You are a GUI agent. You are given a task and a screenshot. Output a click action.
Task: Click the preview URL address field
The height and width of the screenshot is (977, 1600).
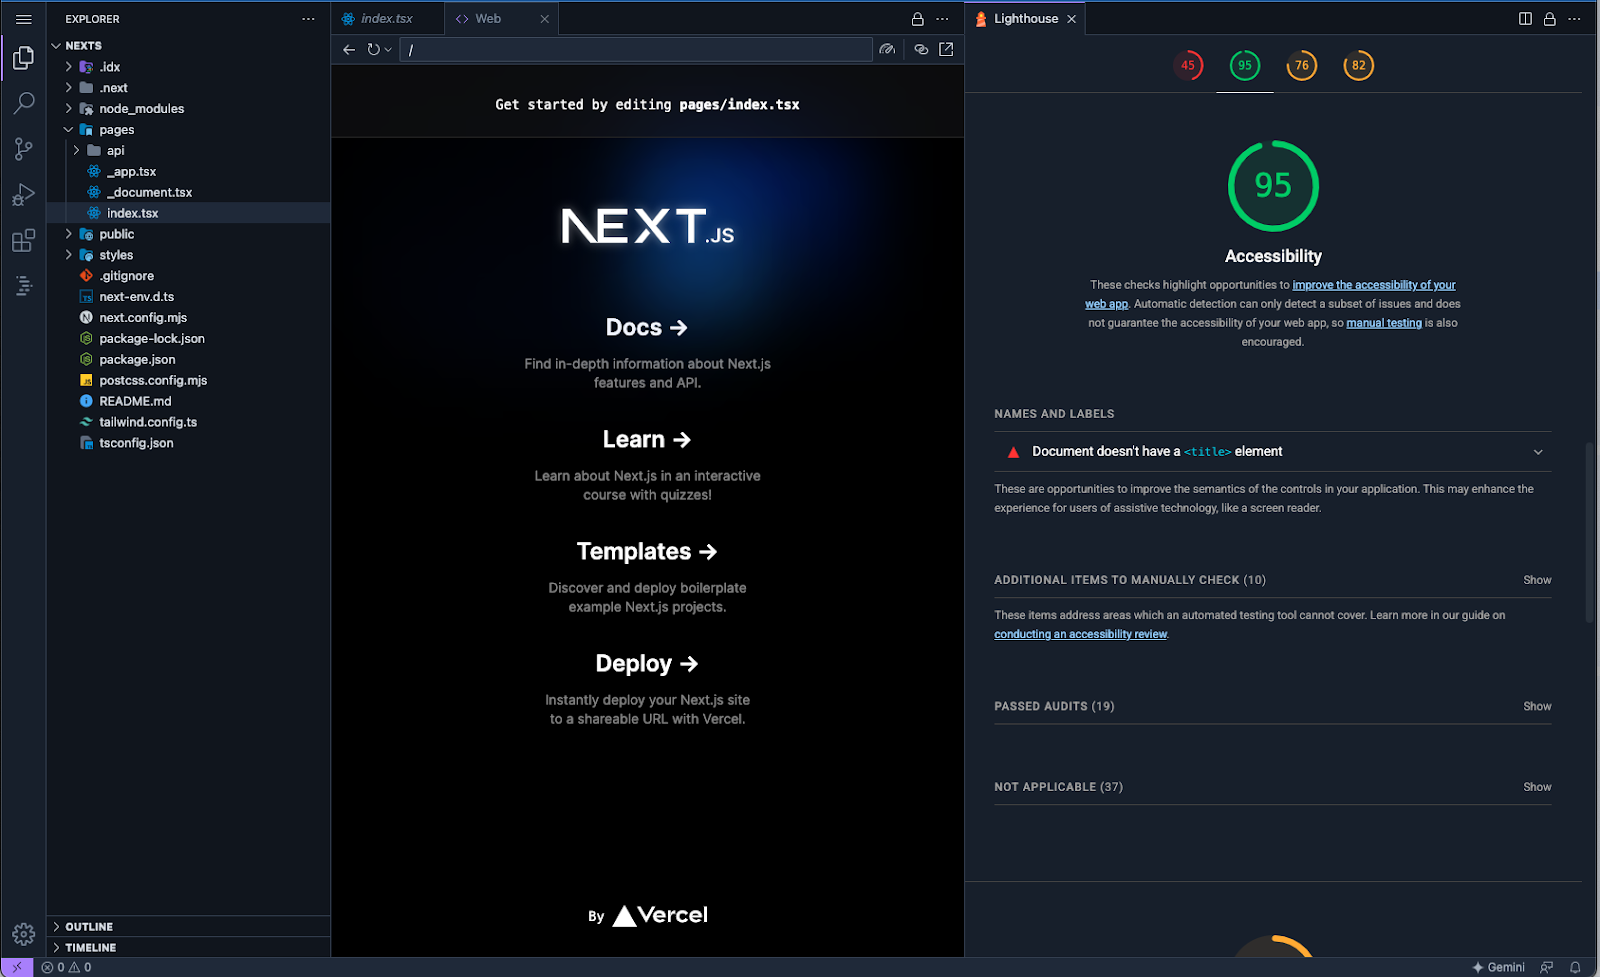pyautogui.click(x=636, y=49)
